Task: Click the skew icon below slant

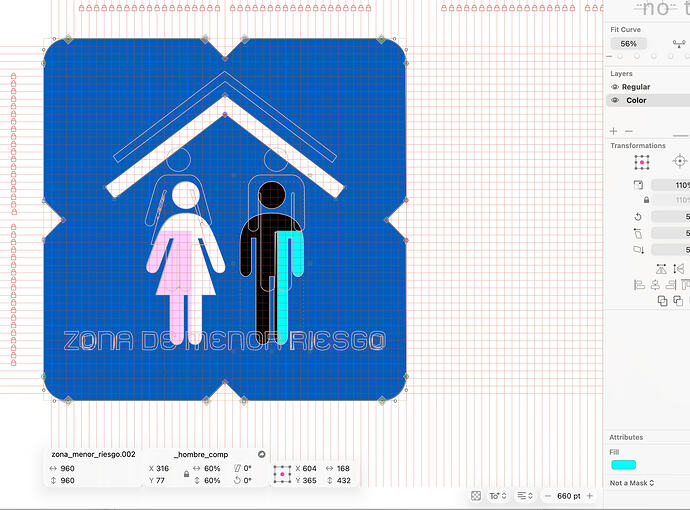Action: point(639,250)
